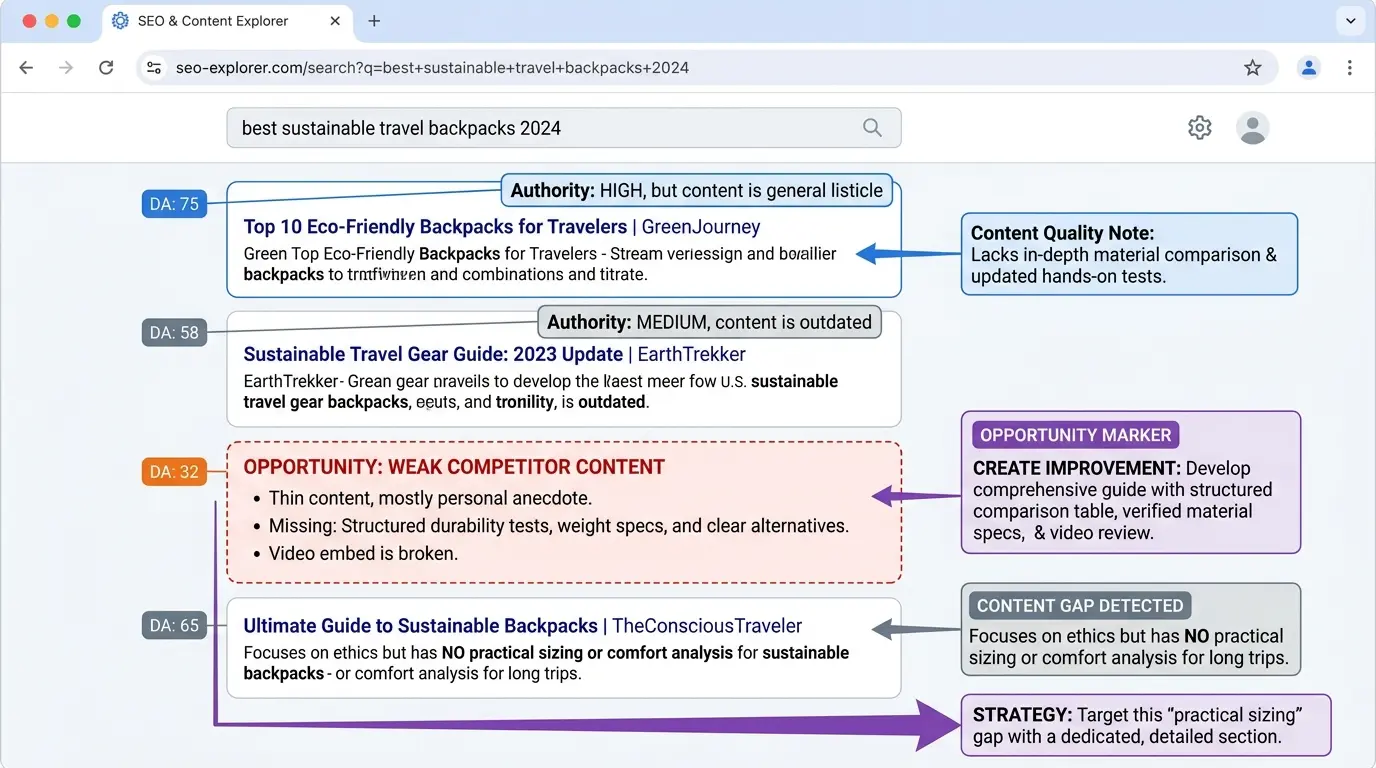The width and height of the screenshot is (1376, 768).
Task: Open Sustainable Travel Gear Guide: 2023 Update result
Action: point(495,354)
